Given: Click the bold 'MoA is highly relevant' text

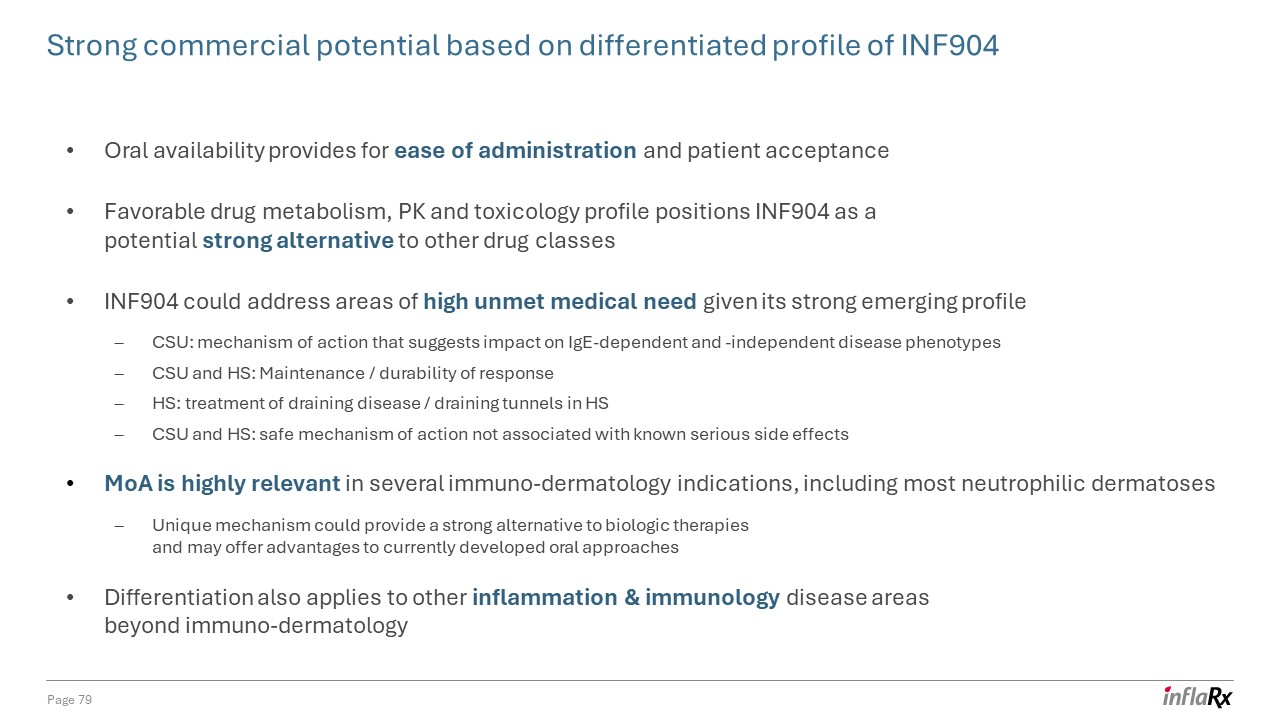Looking at the screenshot, I should [222, 484].
